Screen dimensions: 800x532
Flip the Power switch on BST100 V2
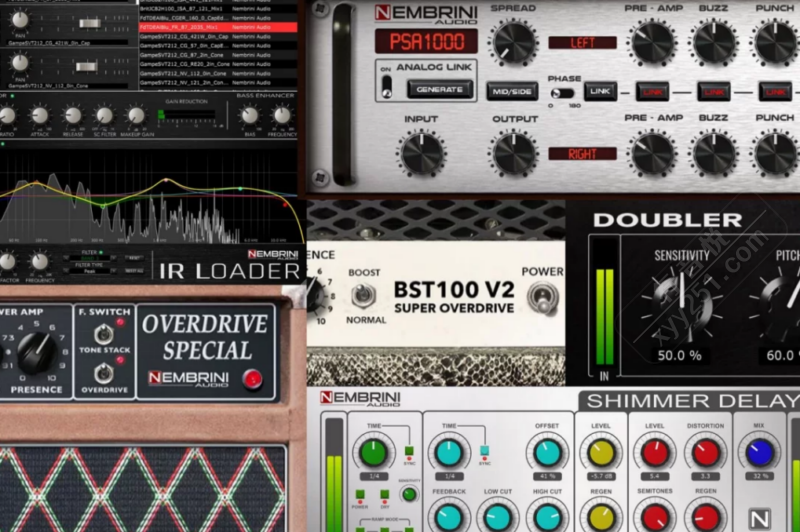[x=542, y=298]
